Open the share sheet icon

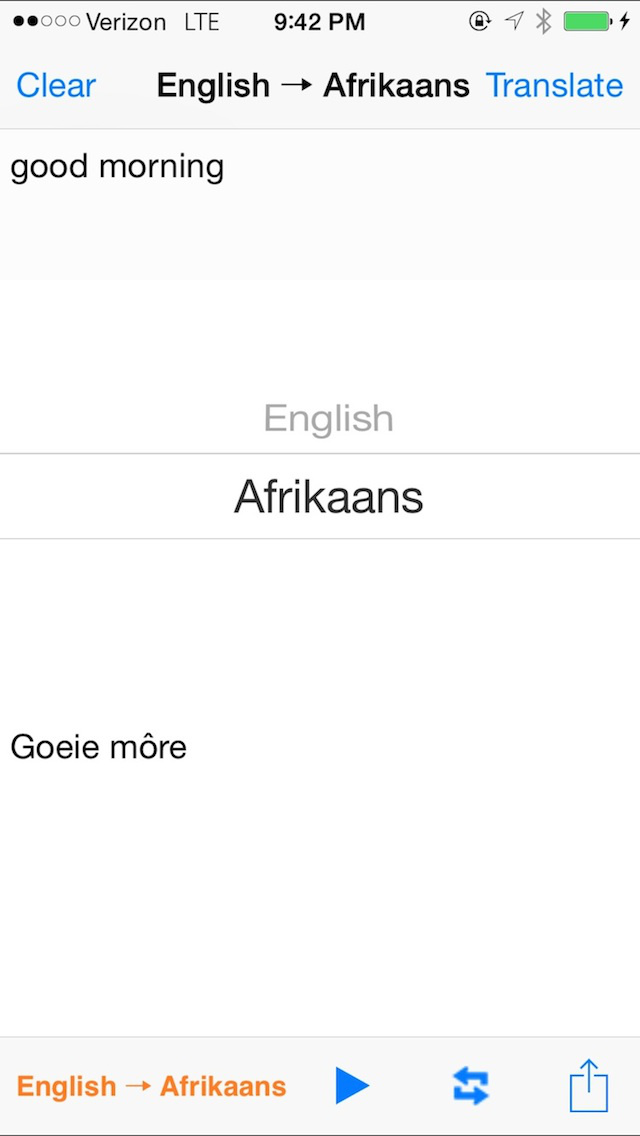[589, 1085]
